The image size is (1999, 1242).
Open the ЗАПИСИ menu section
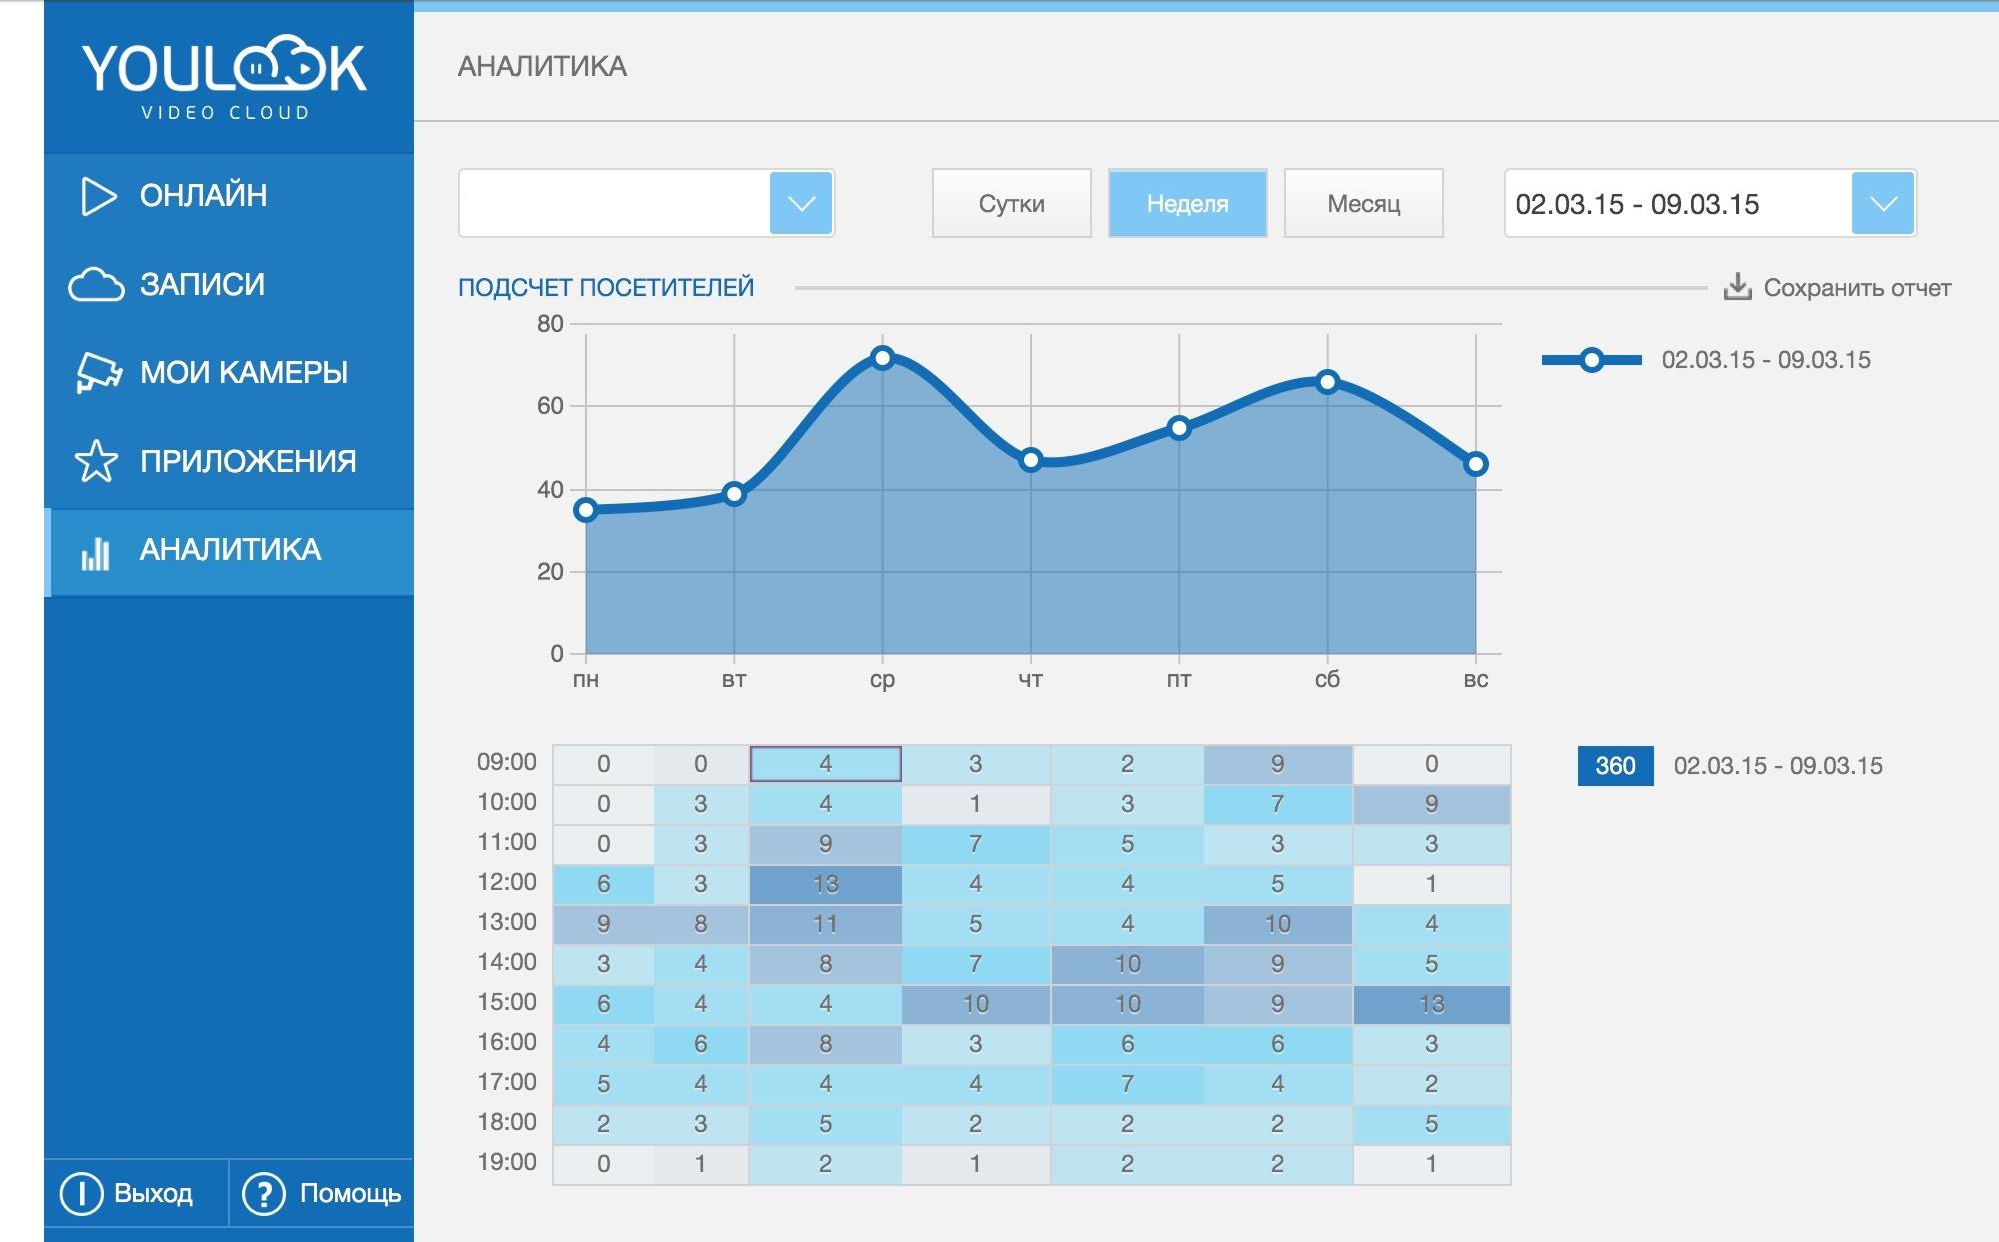pos(202,285)
